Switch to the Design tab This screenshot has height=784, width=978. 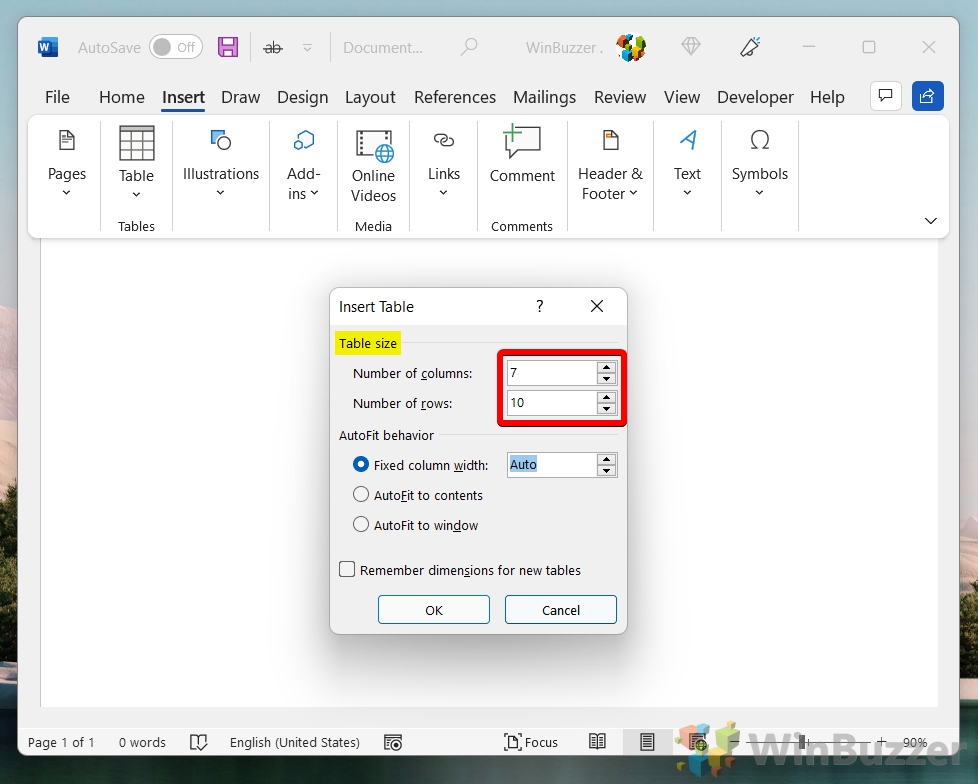coord(303,97)
